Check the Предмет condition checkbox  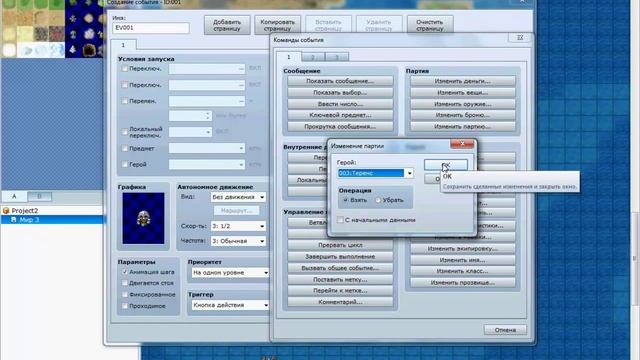coord(125,148)
